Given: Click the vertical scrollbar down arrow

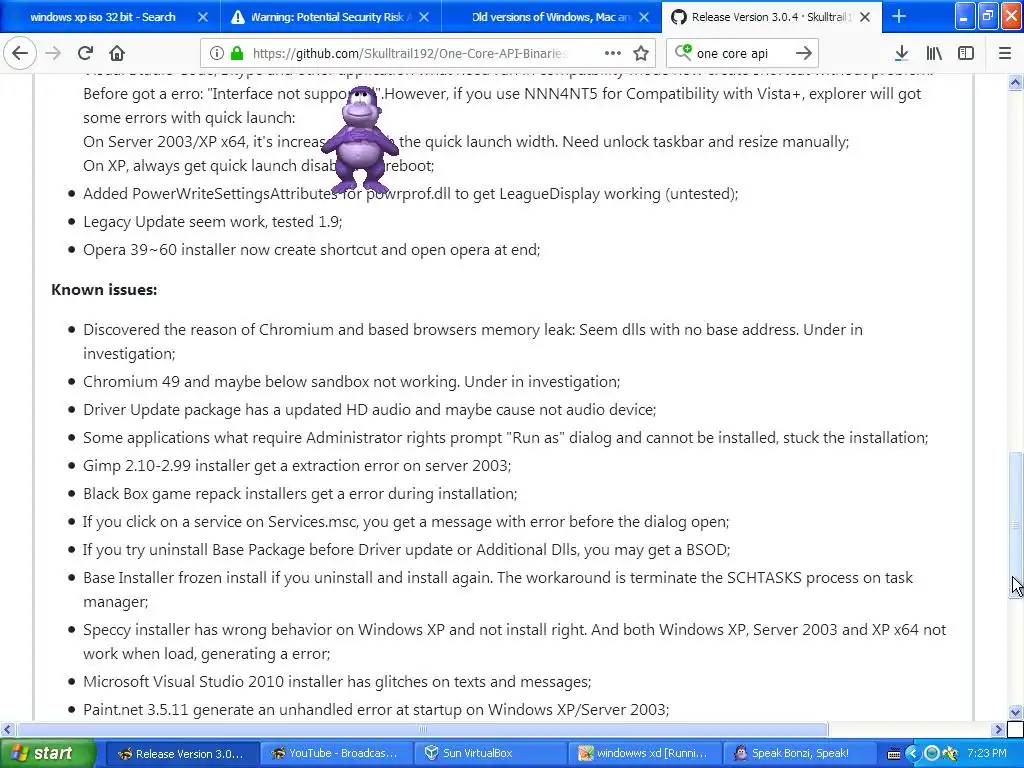Looking at the screenshot, I should [x=1016, y=712].
